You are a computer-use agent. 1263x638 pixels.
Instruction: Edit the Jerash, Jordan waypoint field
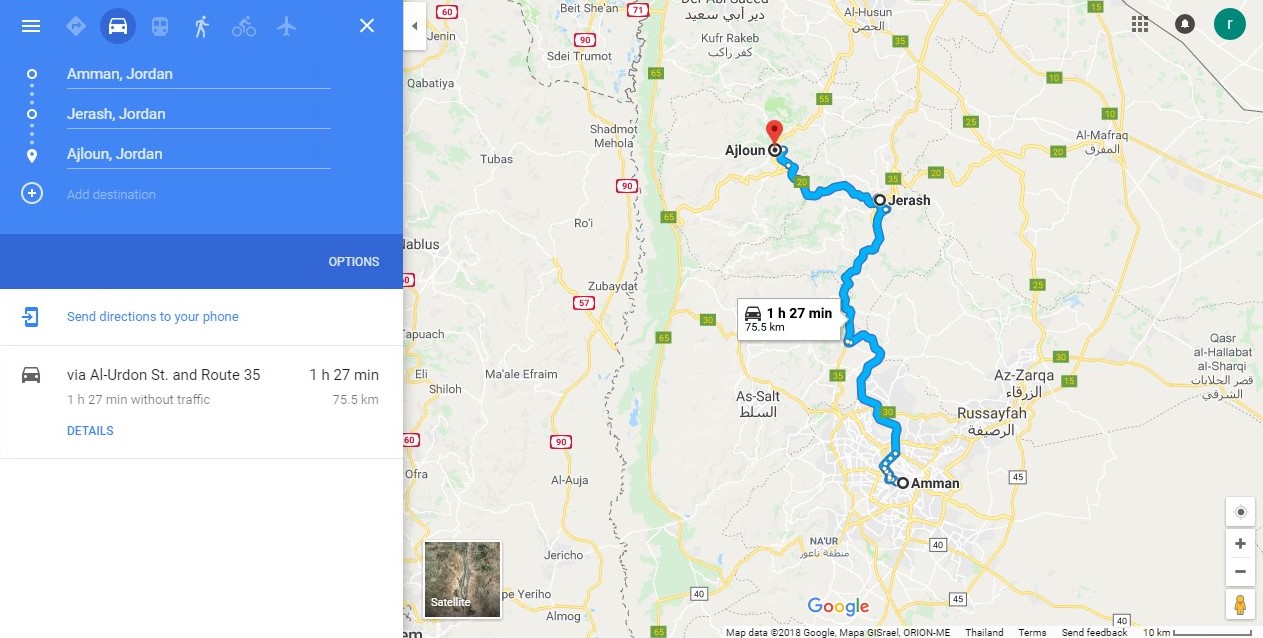(x=198, y=114)
